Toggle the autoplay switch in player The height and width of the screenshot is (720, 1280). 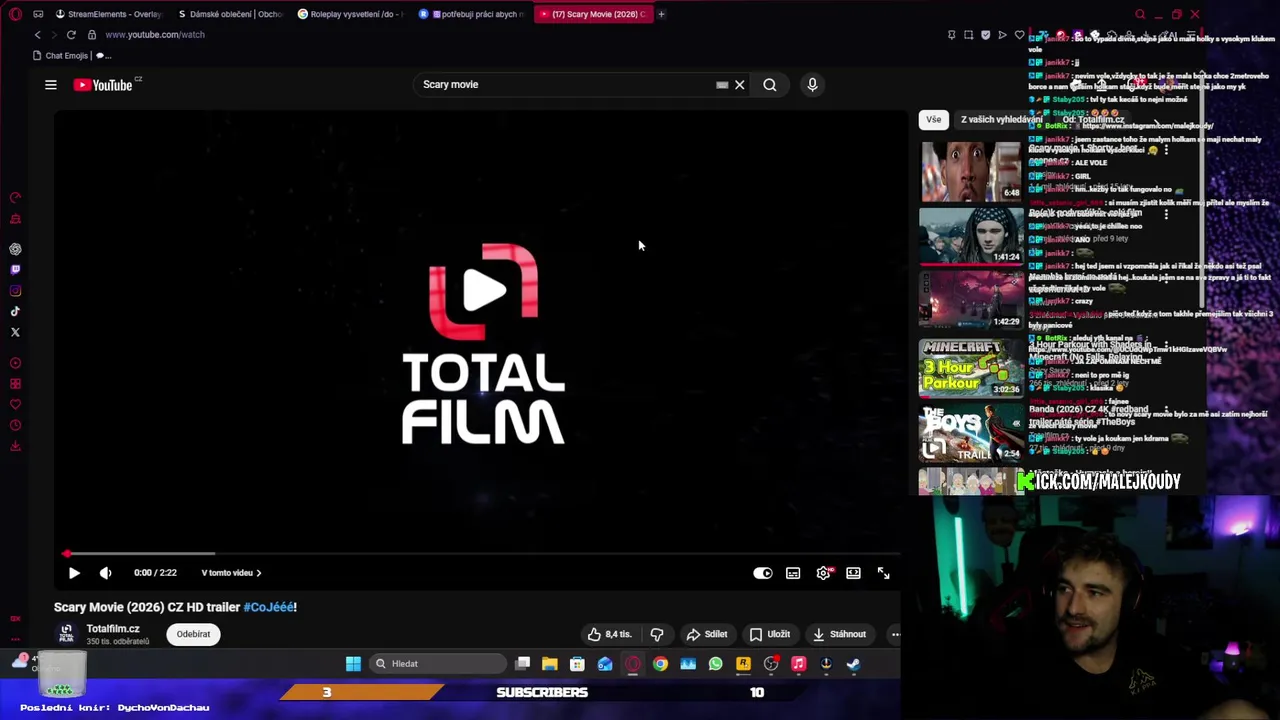[x=763, y=573]
